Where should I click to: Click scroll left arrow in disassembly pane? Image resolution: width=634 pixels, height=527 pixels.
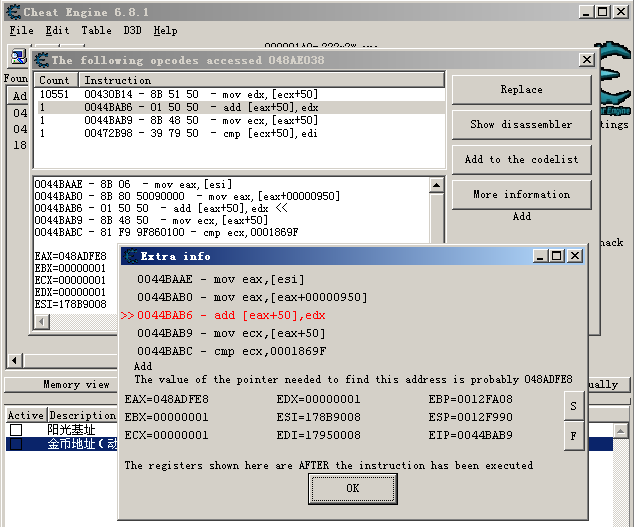coord(42,322)
